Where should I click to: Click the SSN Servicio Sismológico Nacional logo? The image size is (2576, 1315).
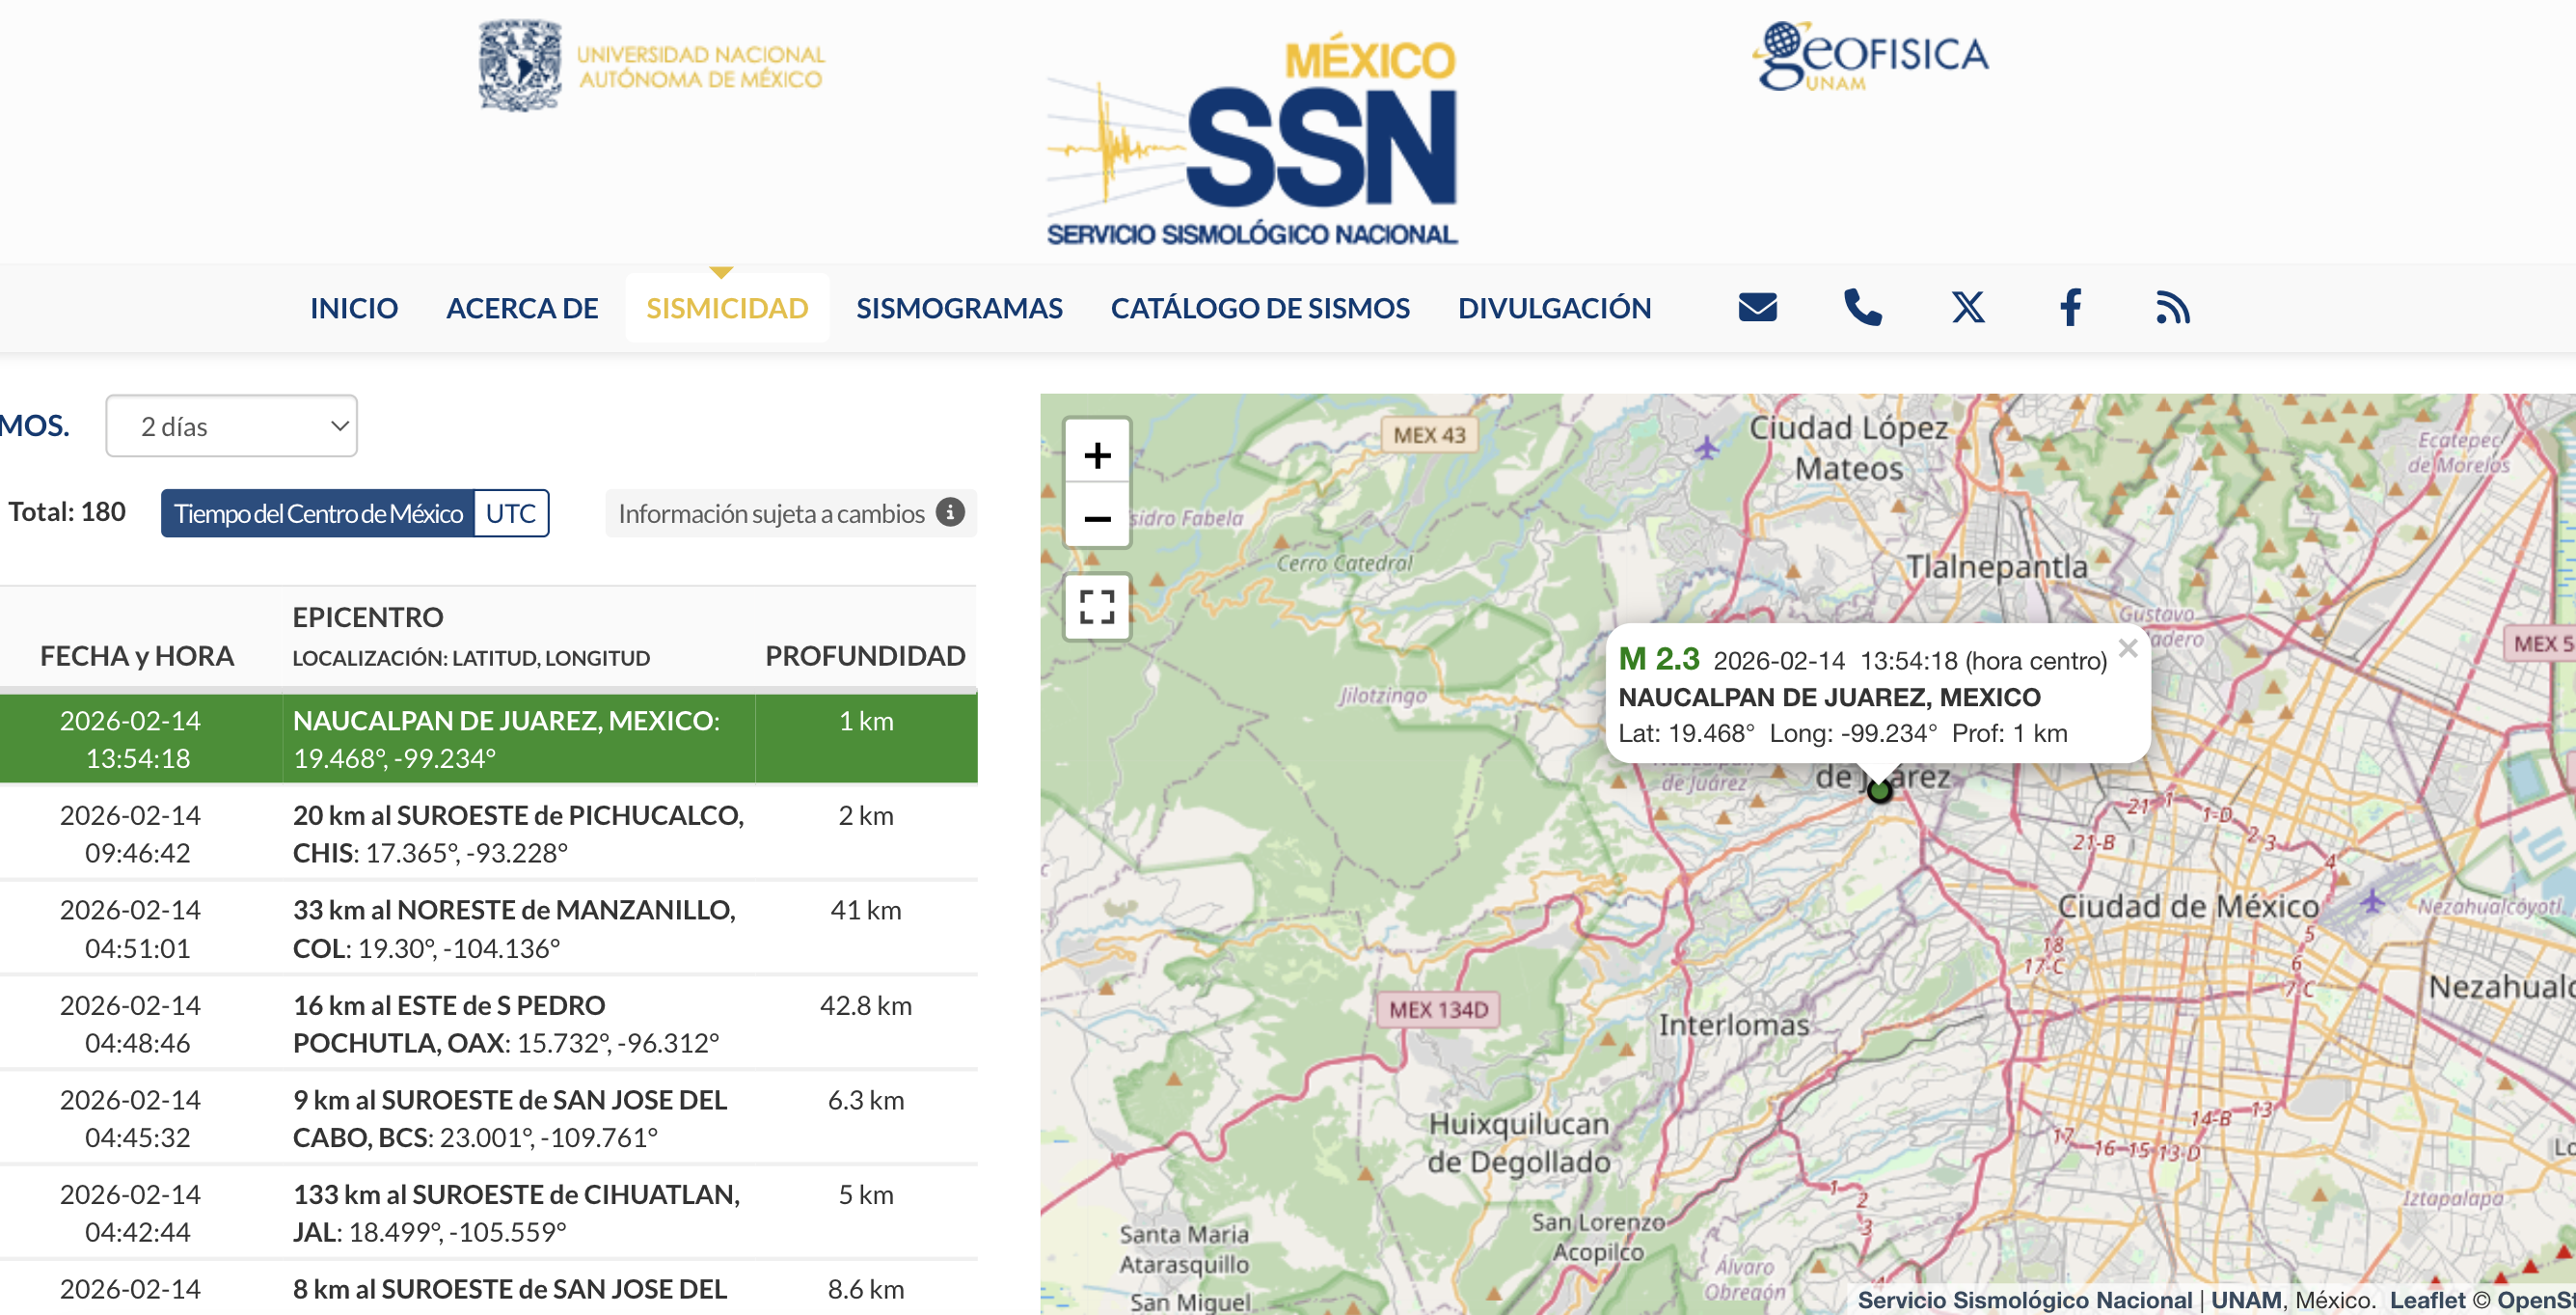pyautogui.click(x=1252, y=140)
